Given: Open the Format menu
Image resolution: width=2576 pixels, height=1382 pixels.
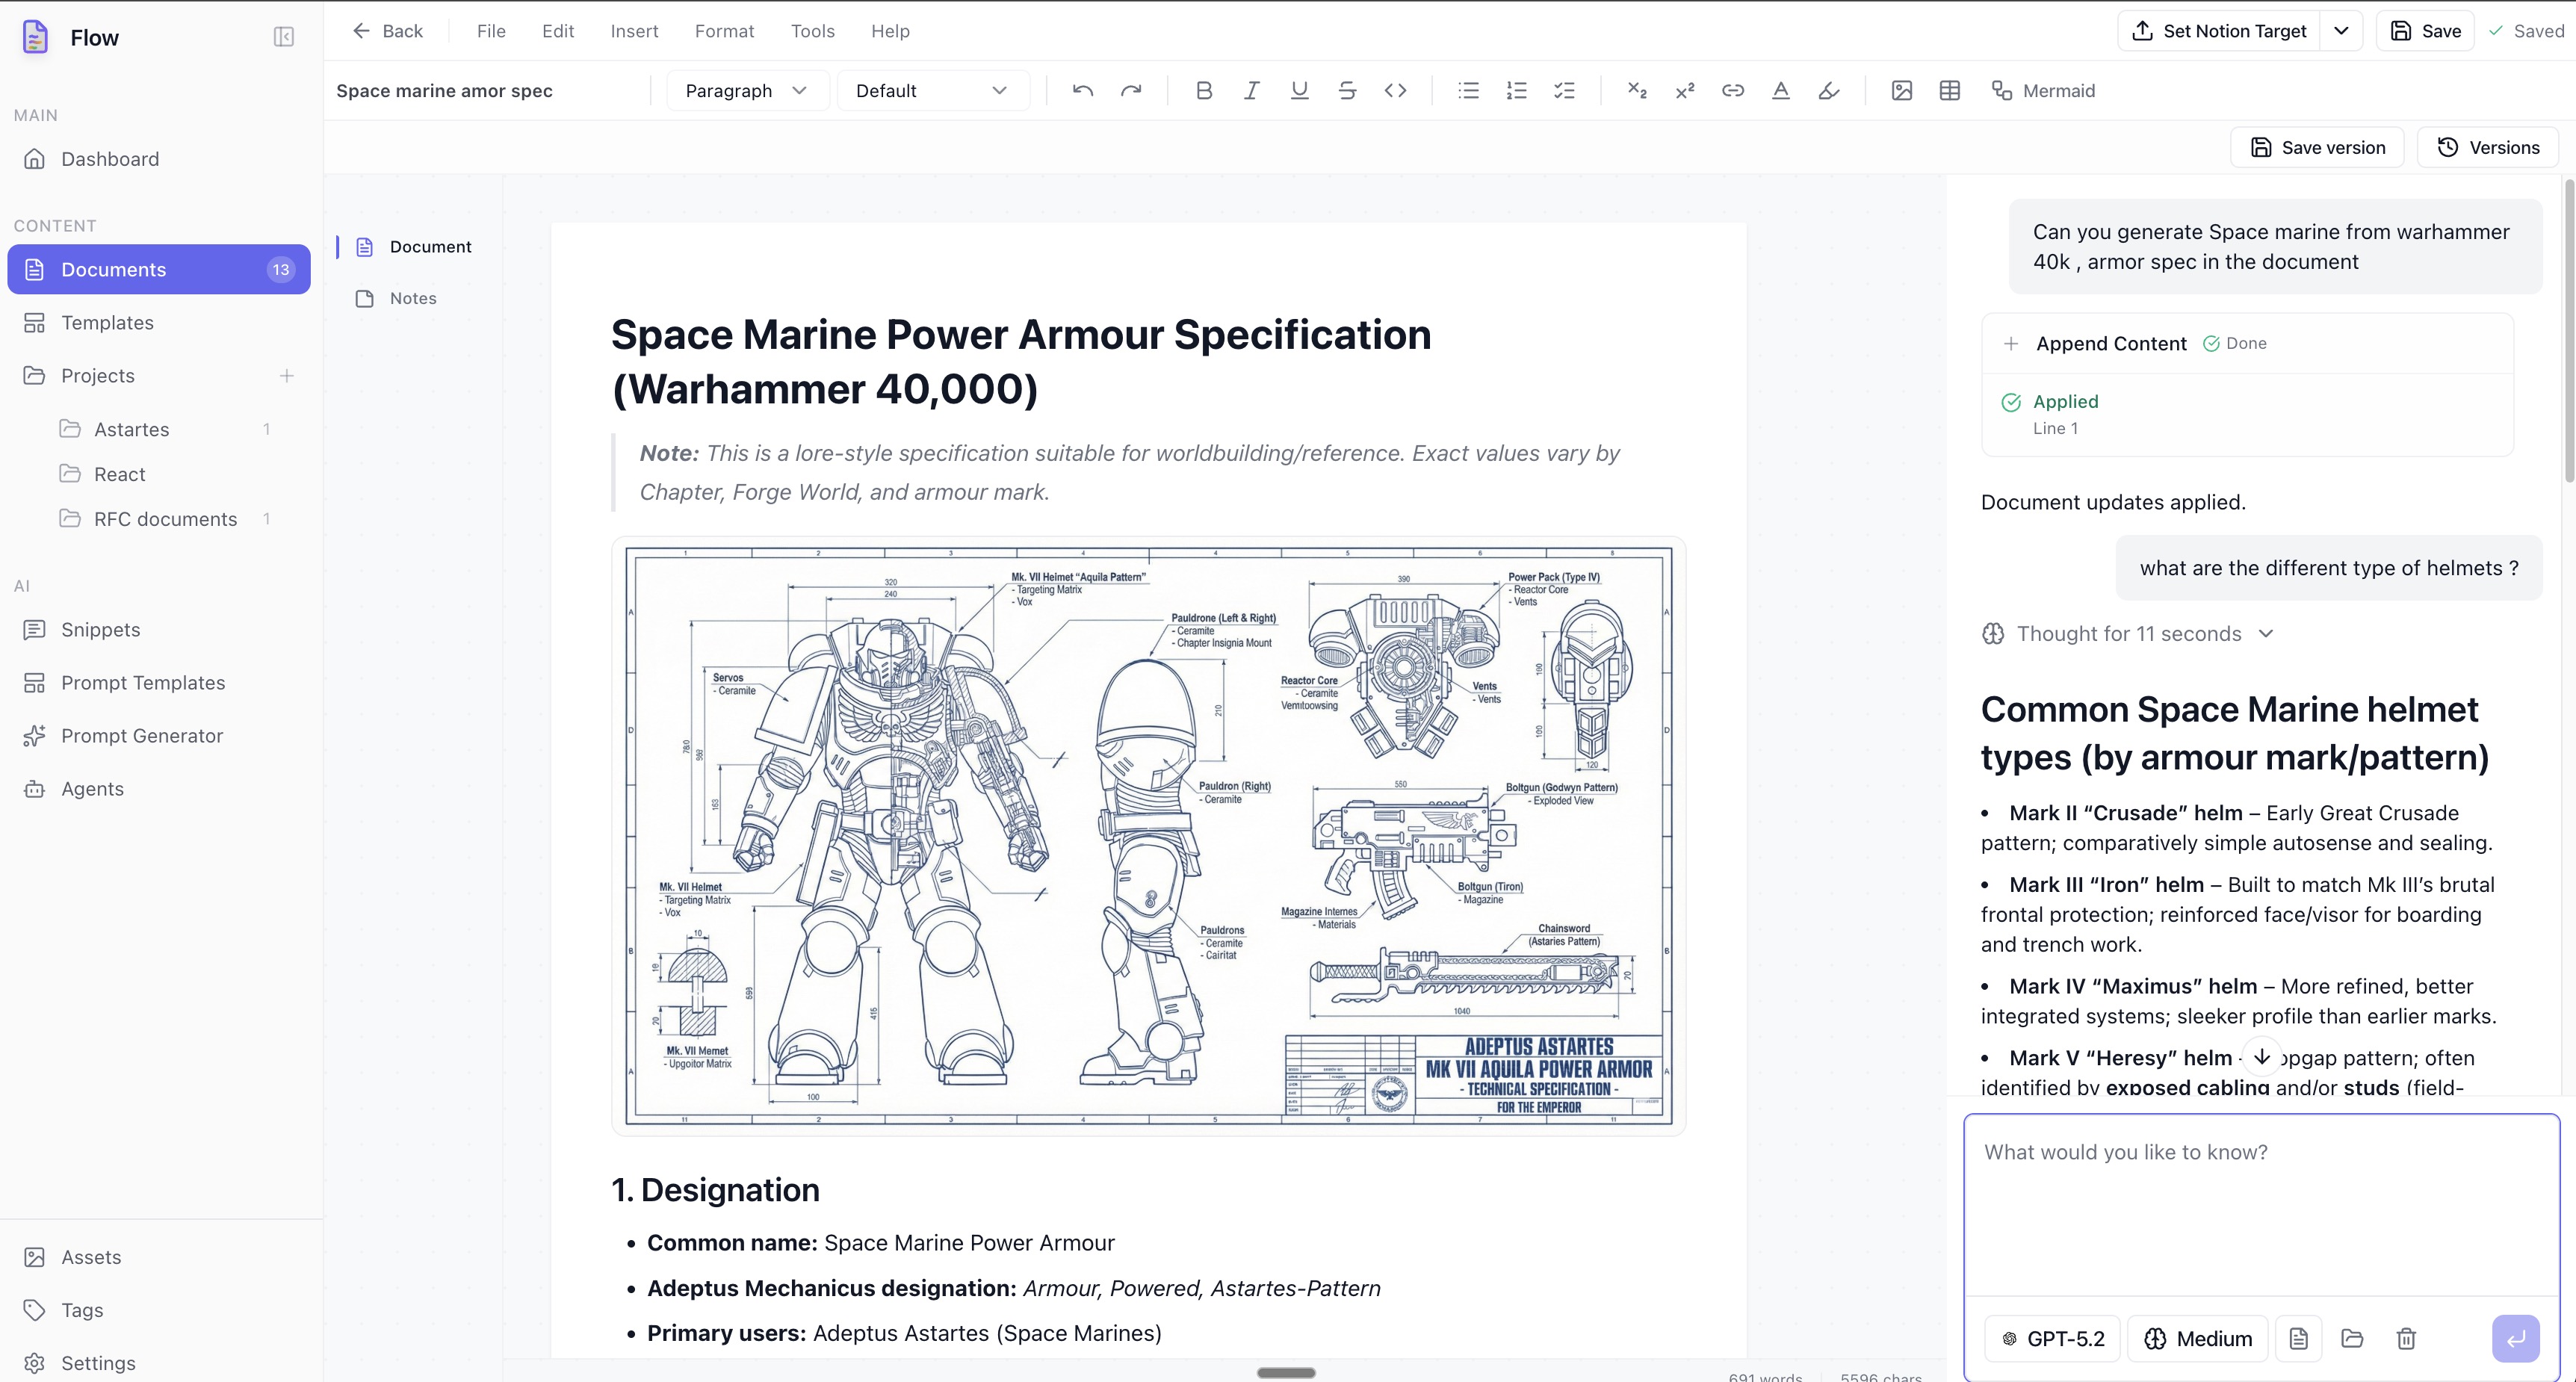Looking at the screenshot, I should 724,31.
